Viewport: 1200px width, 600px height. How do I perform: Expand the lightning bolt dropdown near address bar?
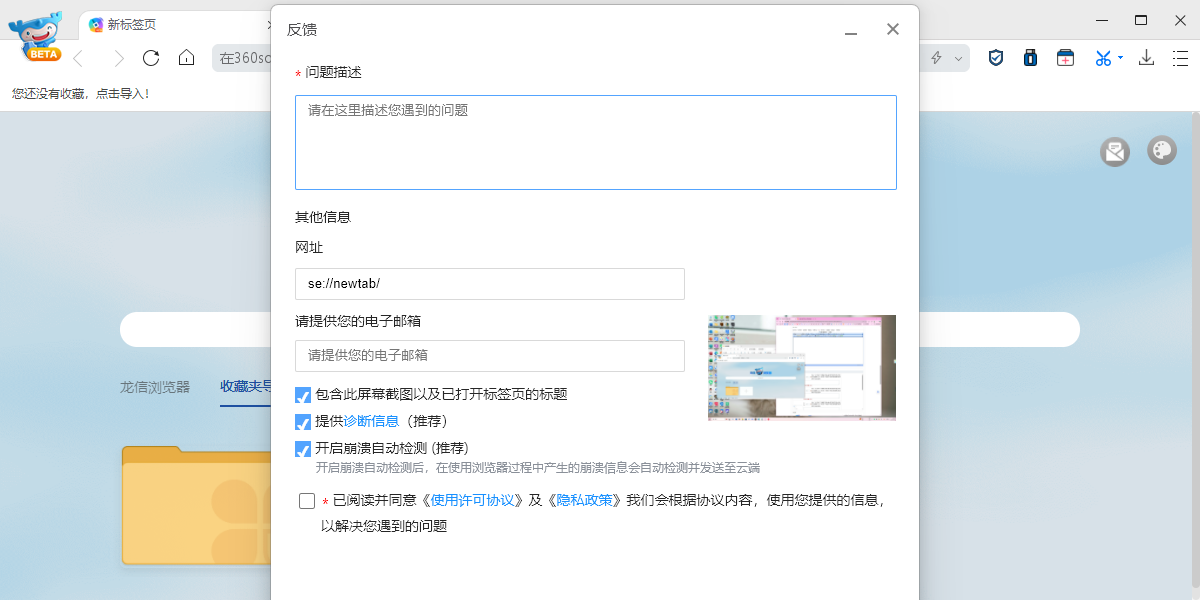960,58
